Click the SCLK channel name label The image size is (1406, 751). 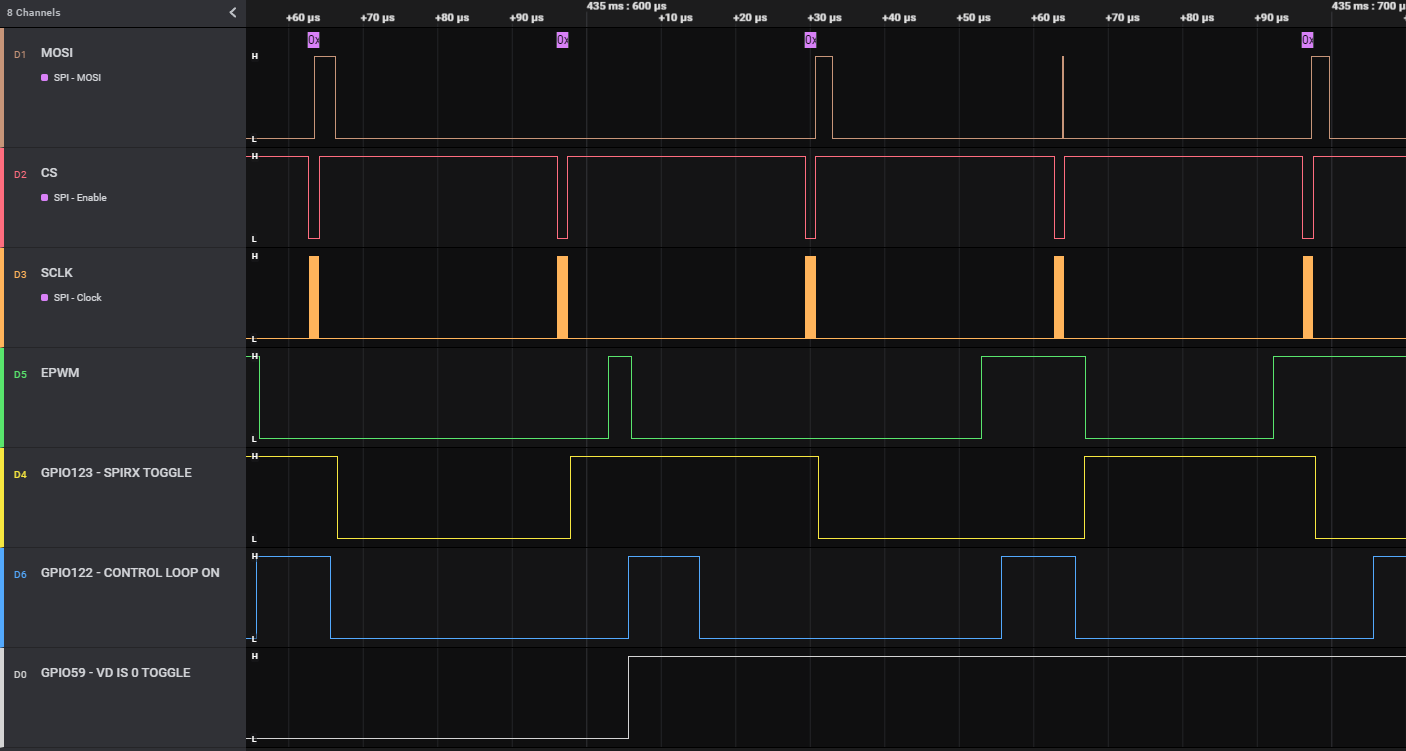click(56, 273)
